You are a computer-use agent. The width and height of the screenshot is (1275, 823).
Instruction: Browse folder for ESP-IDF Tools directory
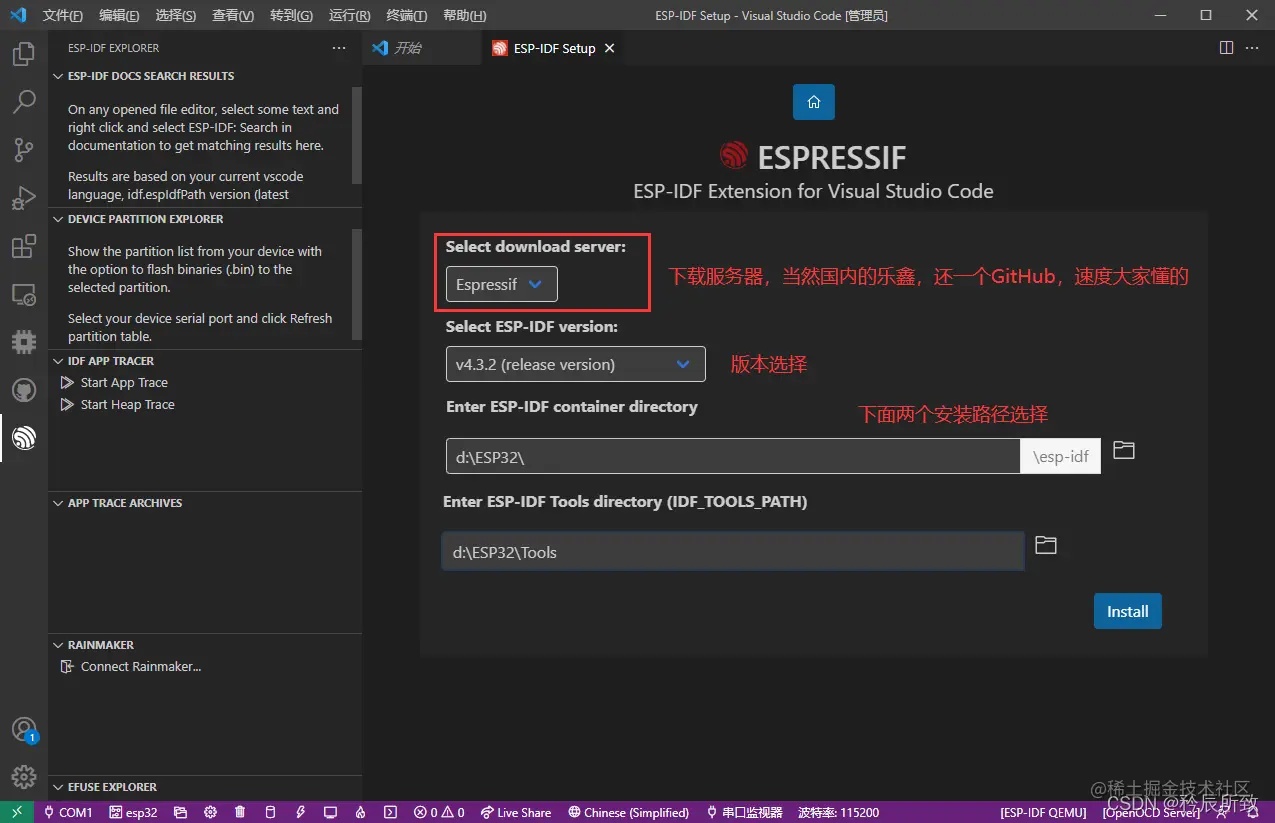1046,545
